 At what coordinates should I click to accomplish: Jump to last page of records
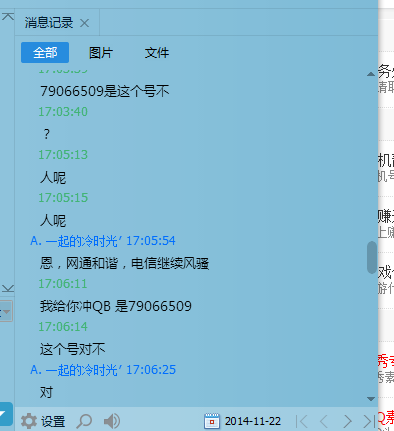[x=369, y=421]
